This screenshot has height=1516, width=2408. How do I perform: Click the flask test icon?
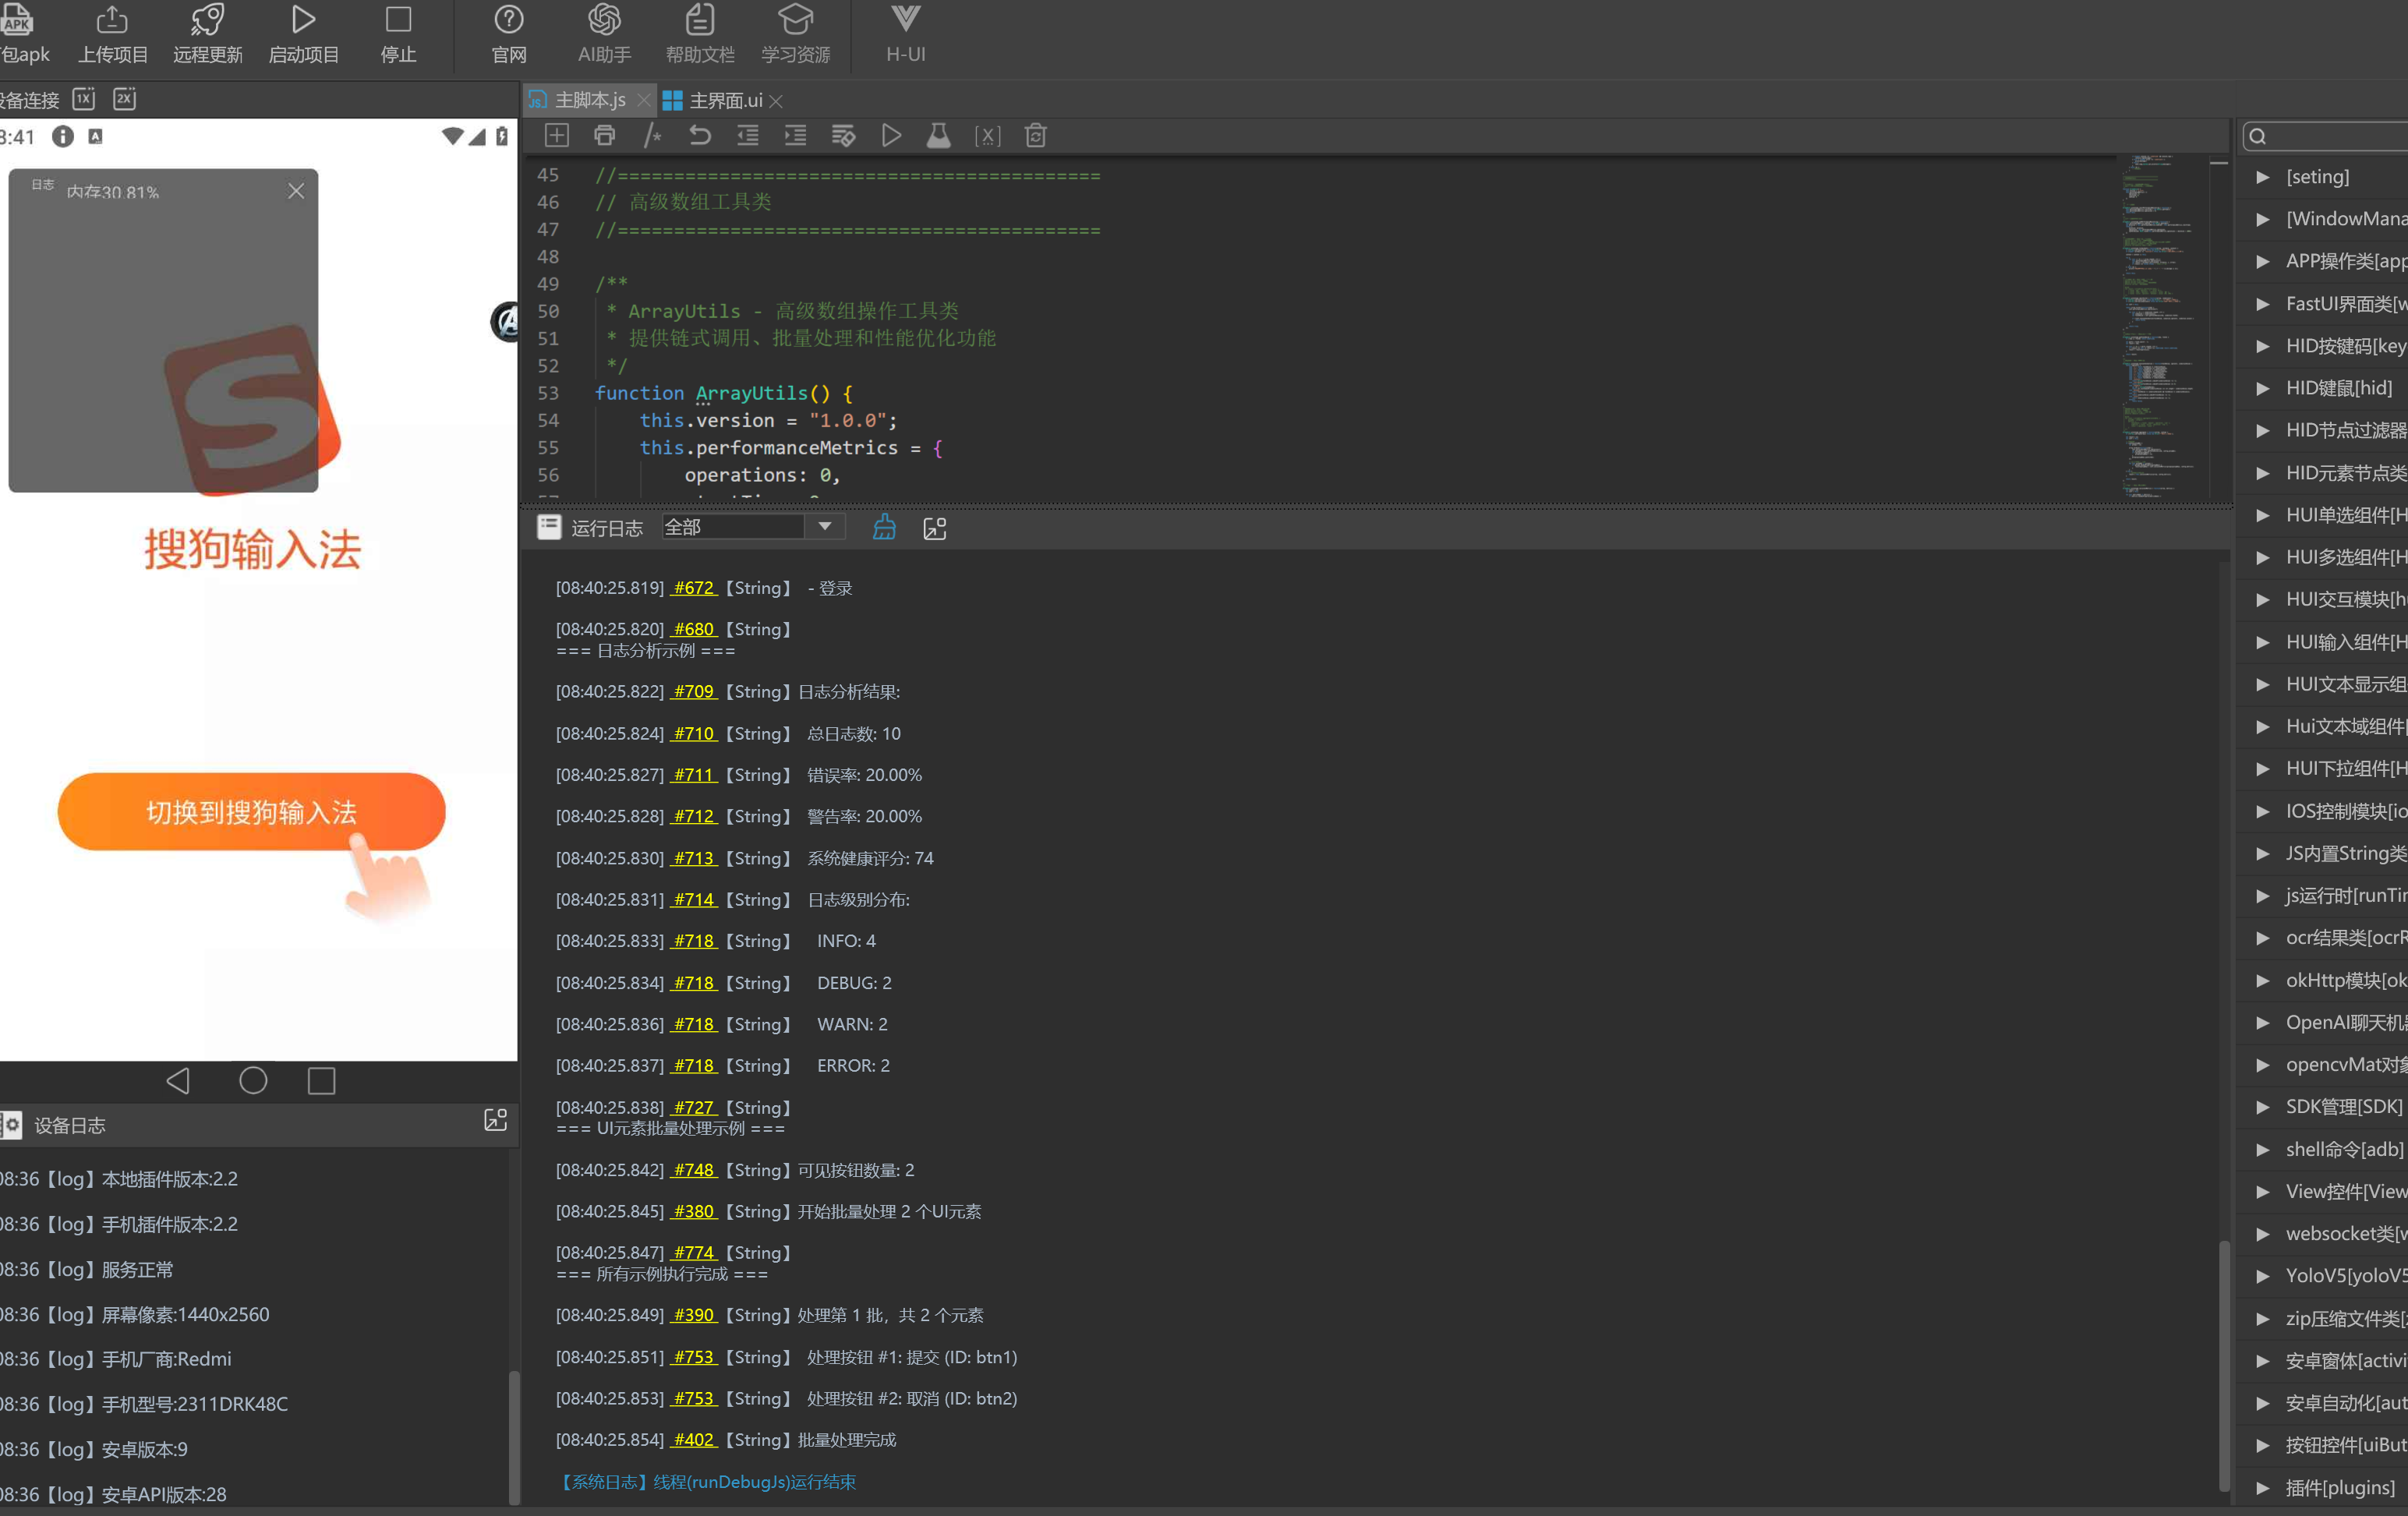coord(938,136)
